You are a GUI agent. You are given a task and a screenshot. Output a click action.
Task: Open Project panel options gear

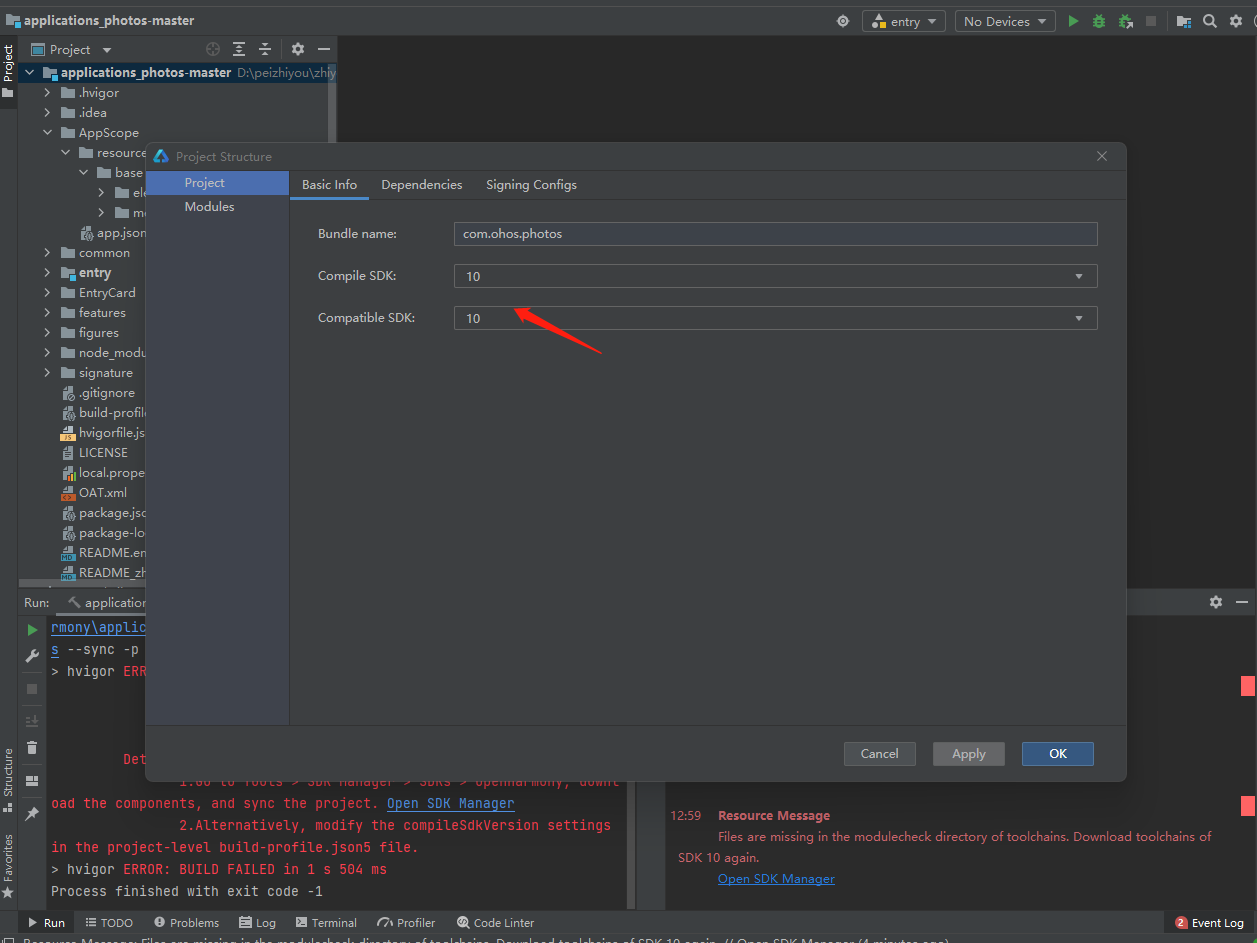tap(298, 49)
